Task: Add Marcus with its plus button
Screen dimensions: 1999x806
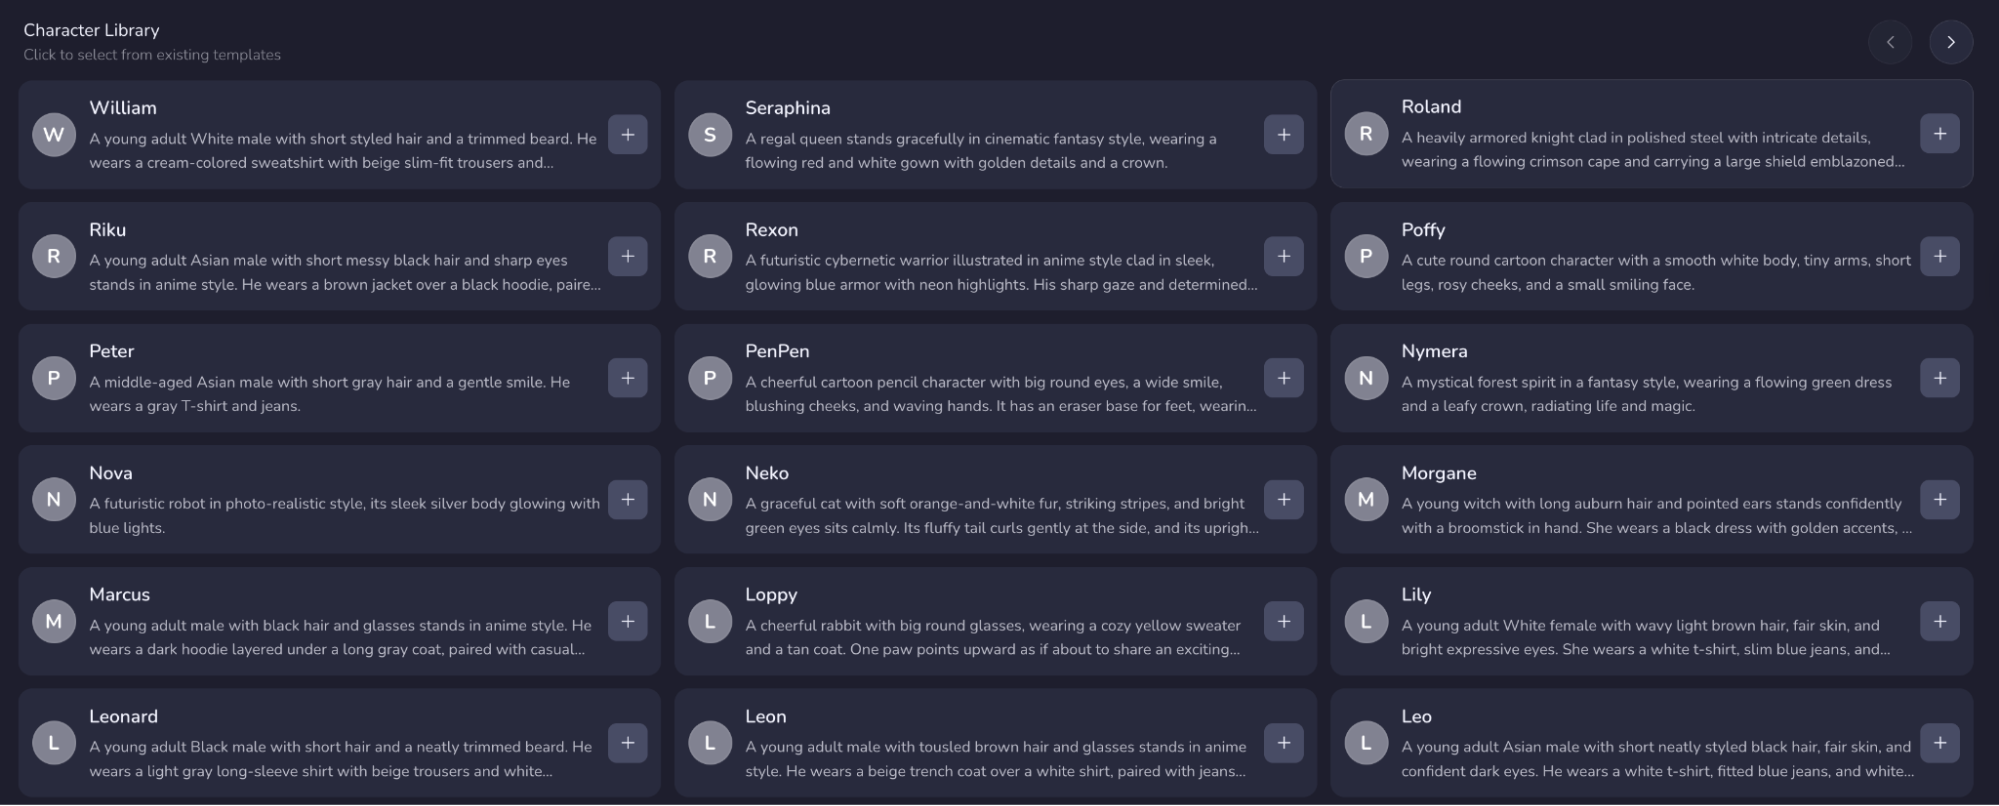Action: [x=628, y=621]
